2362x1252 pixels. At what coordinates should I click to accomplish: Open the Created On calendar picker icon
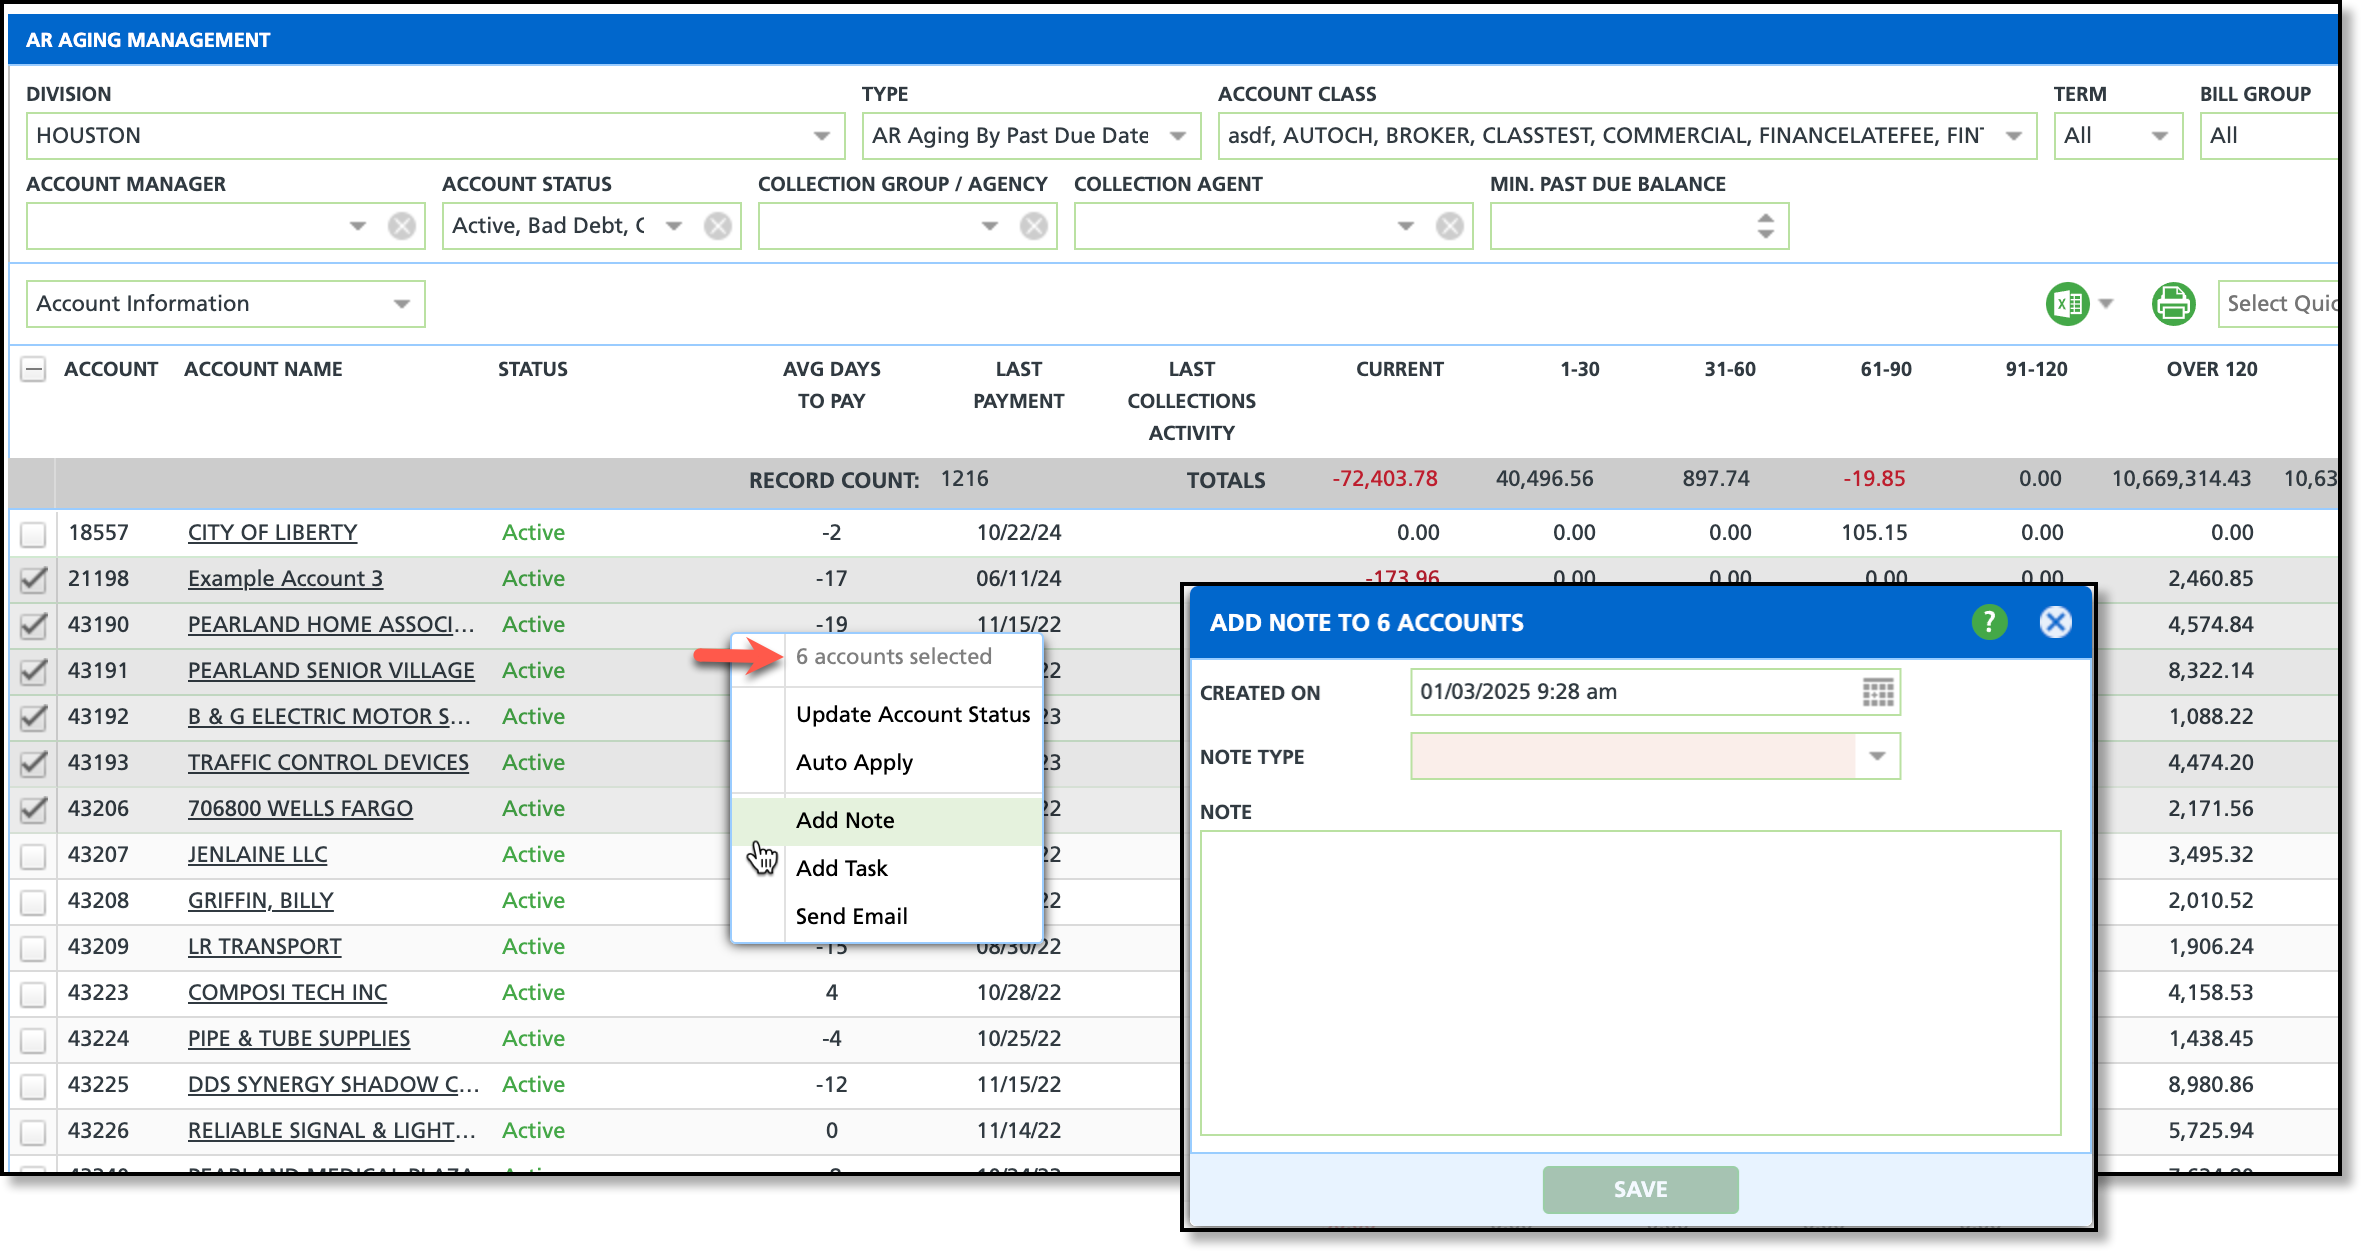[x=1877, y=692]
